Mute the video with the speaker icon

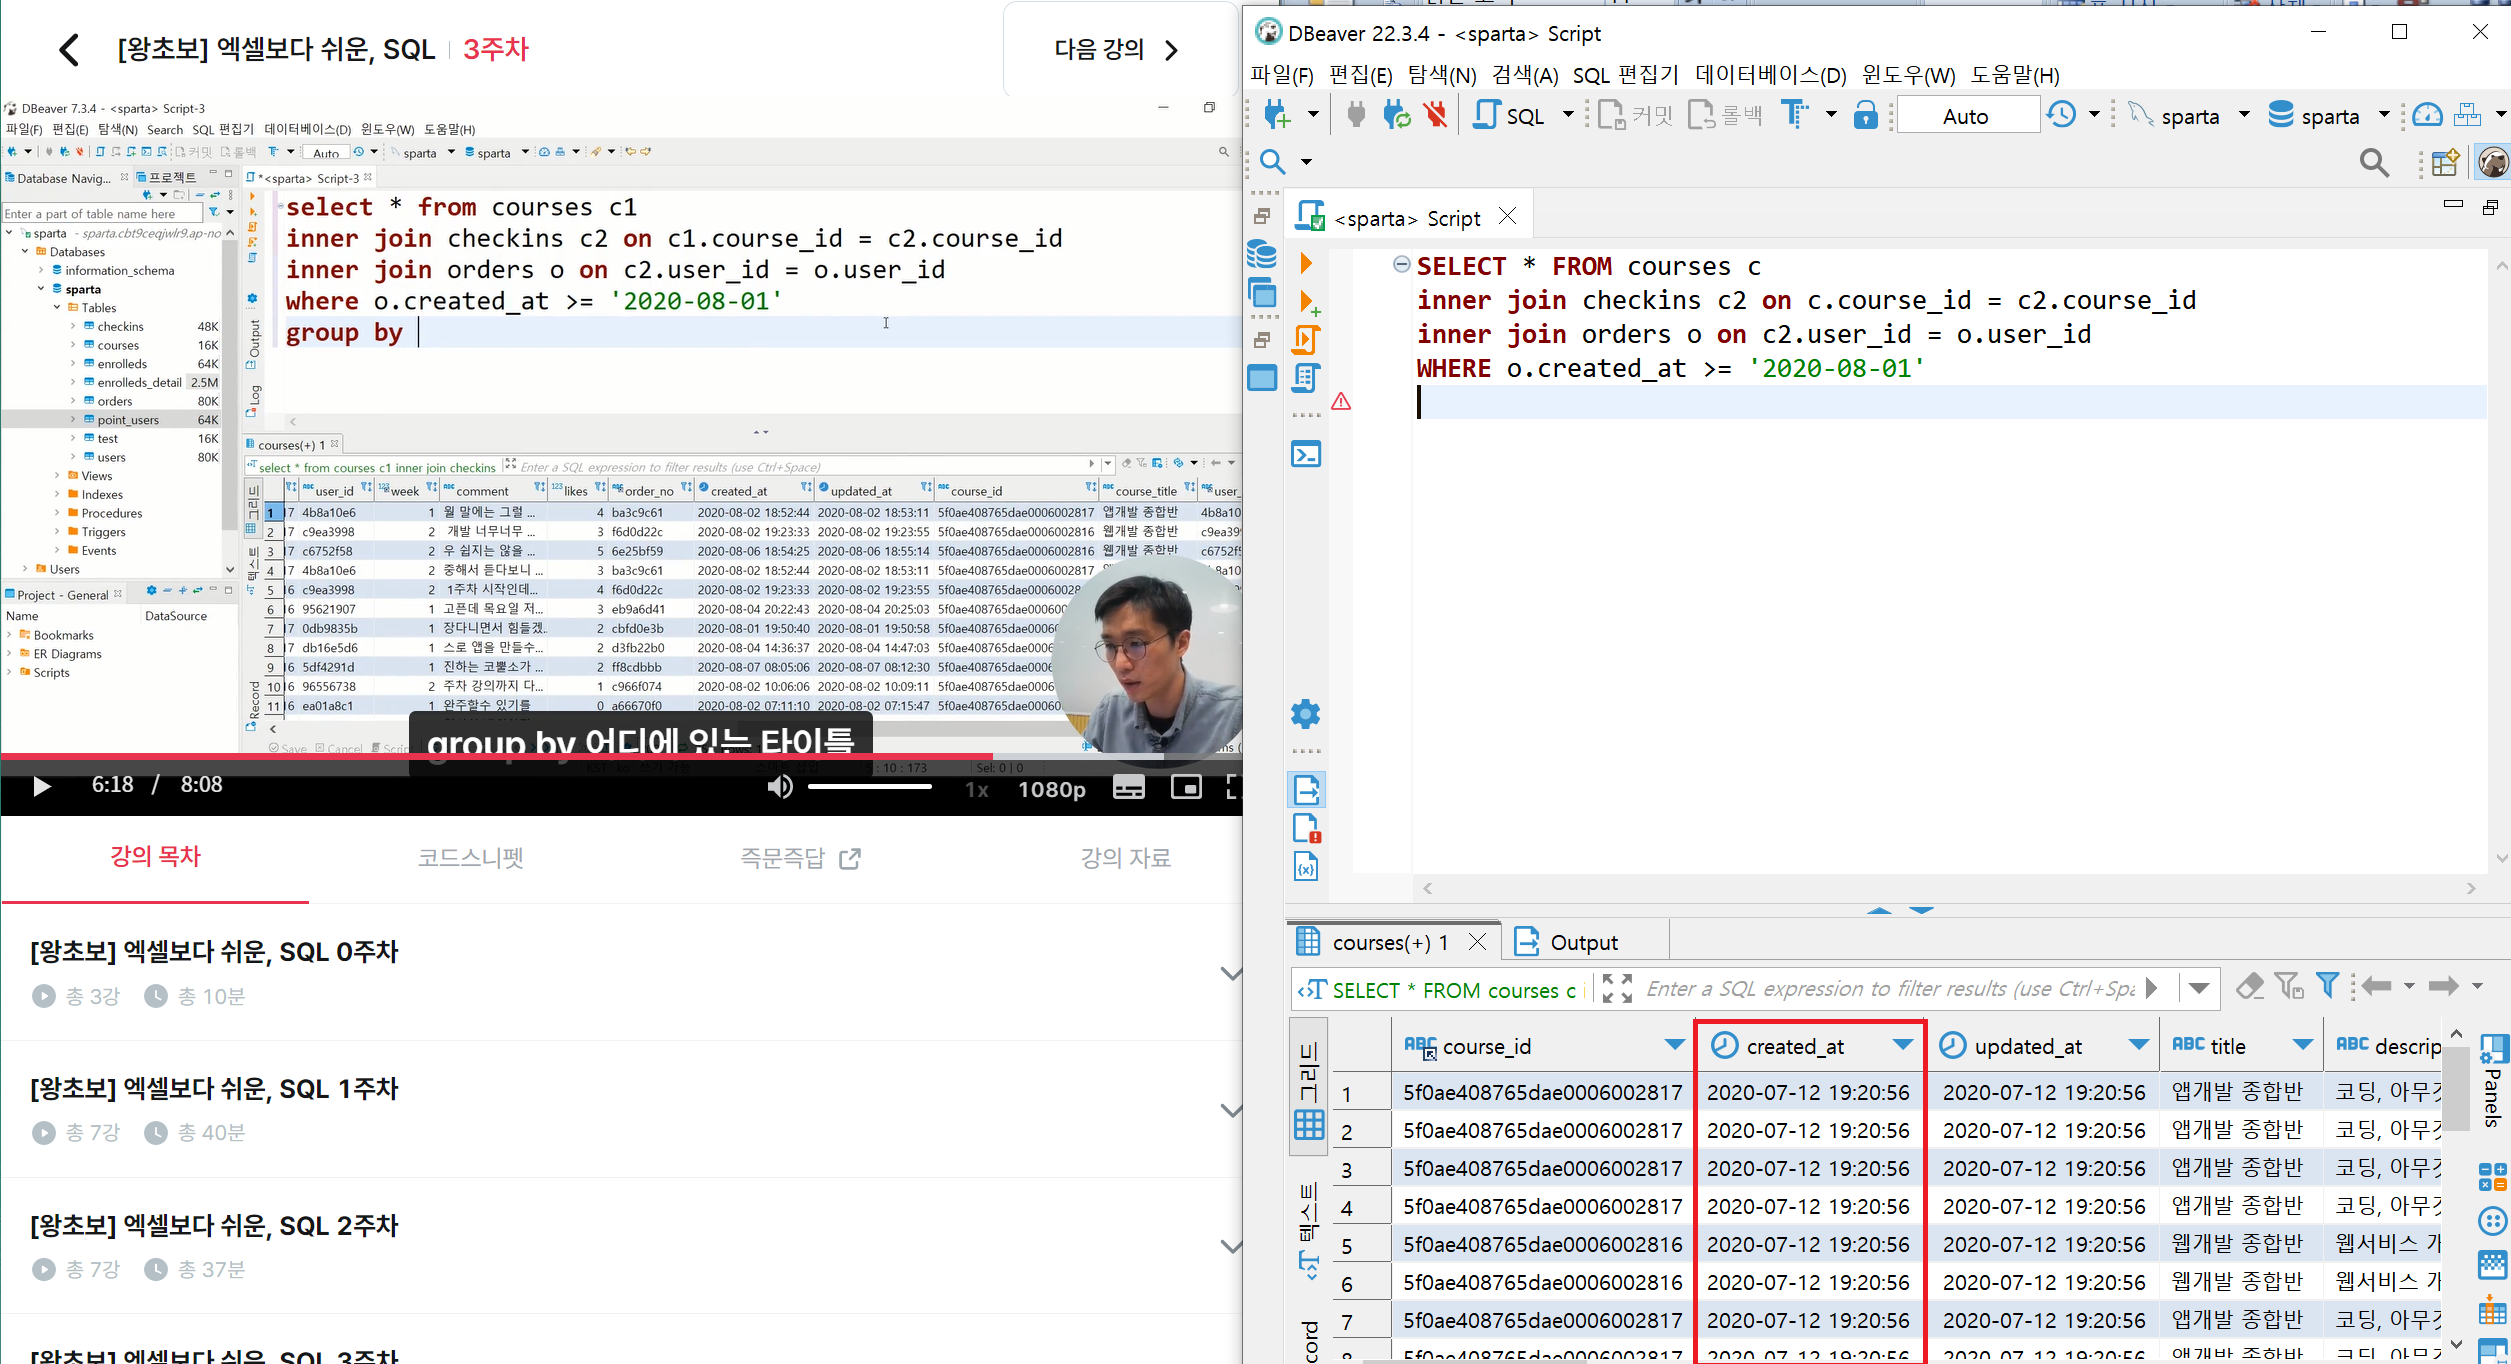tap(779, 788)
